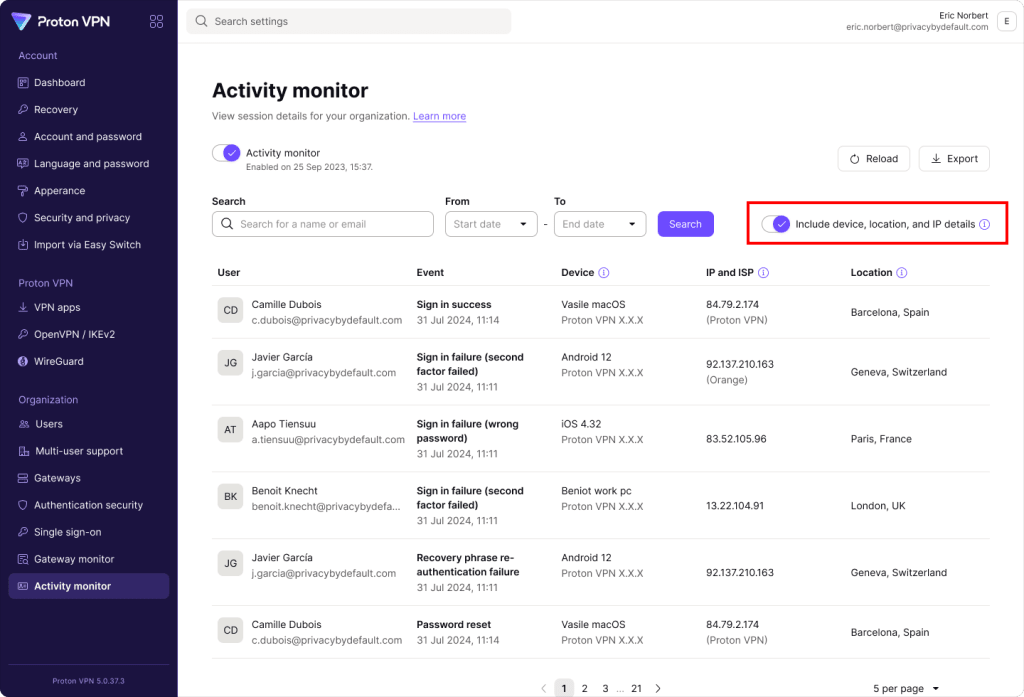Click IP address 83.52.105.96
This screenshot has width=1024, height=697.
tap(736, 439)
